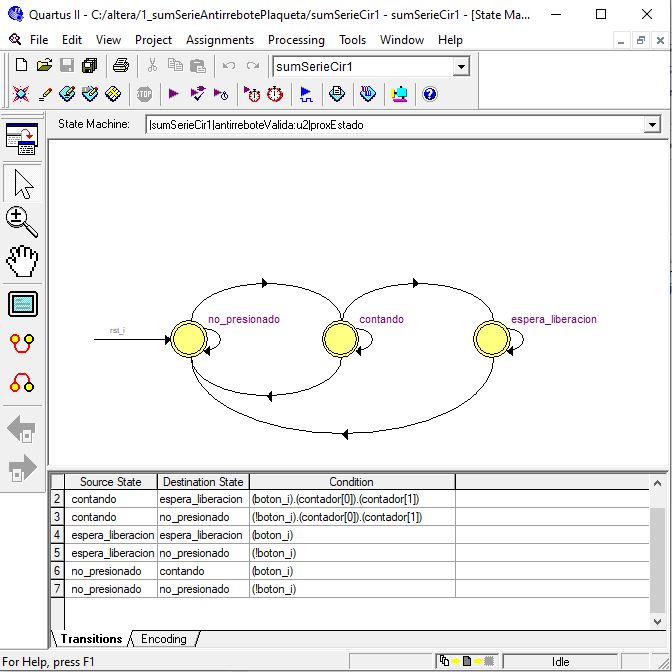Open the Assignments menu
The width and height of the screenshot is (672, 672).
tap(220, 40)
